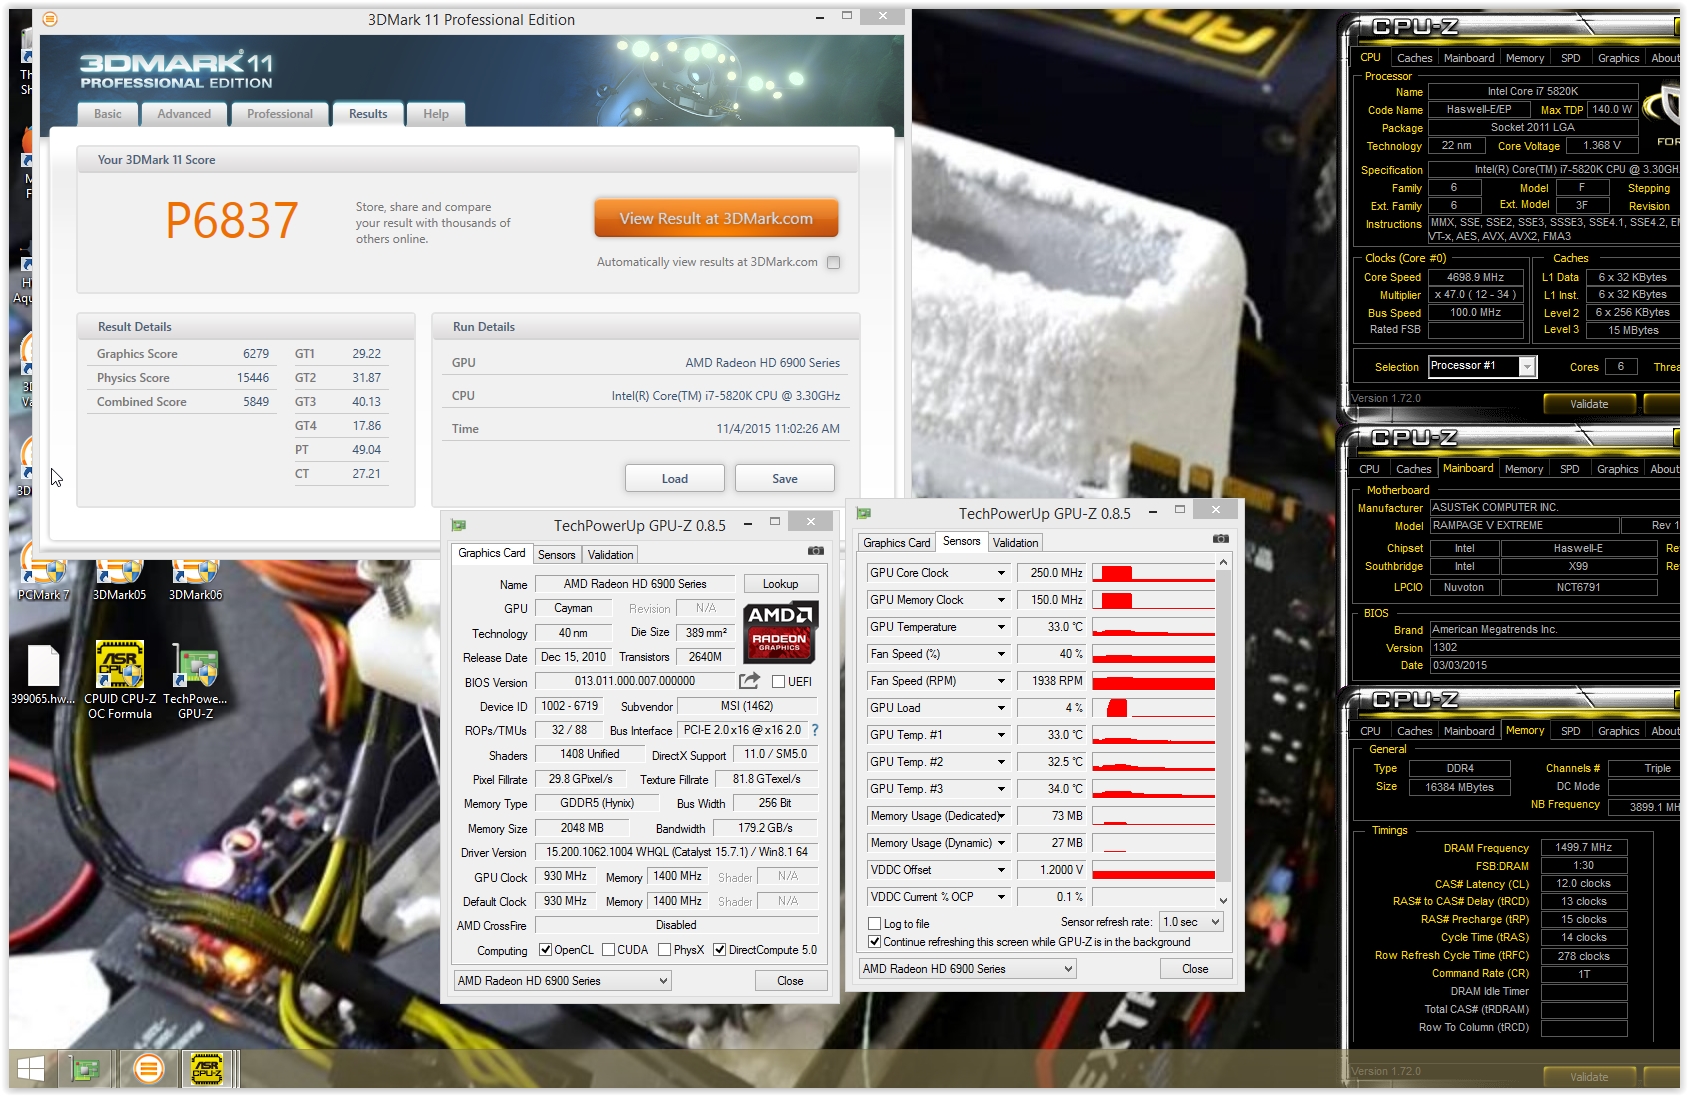The image size is (1688, 1096).
Task: Click the left GPU-Z title bar icon
Action: [459, 525]
